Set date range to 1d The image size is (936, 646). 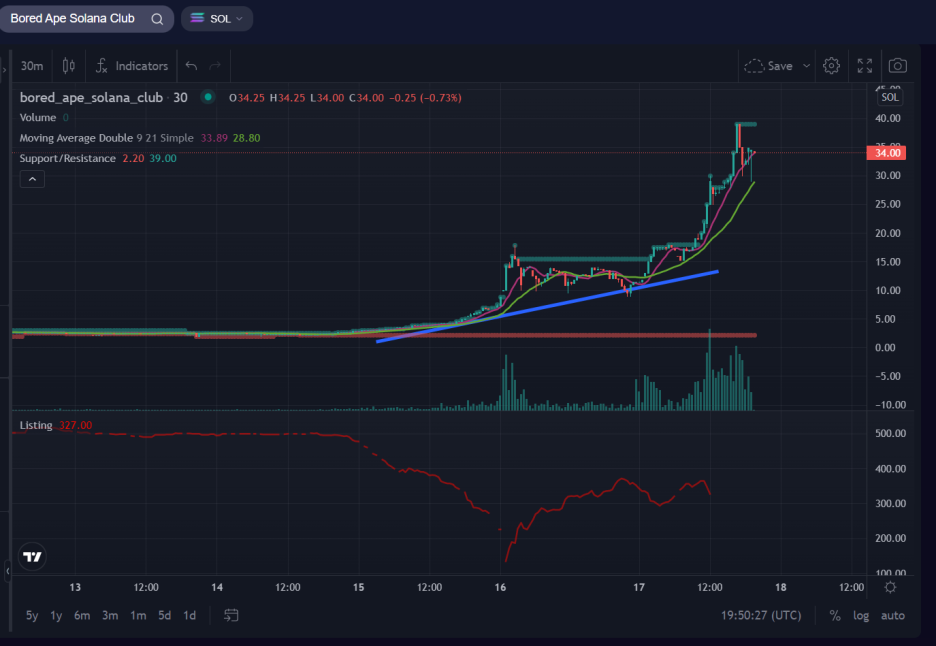[x=189, y=615]
